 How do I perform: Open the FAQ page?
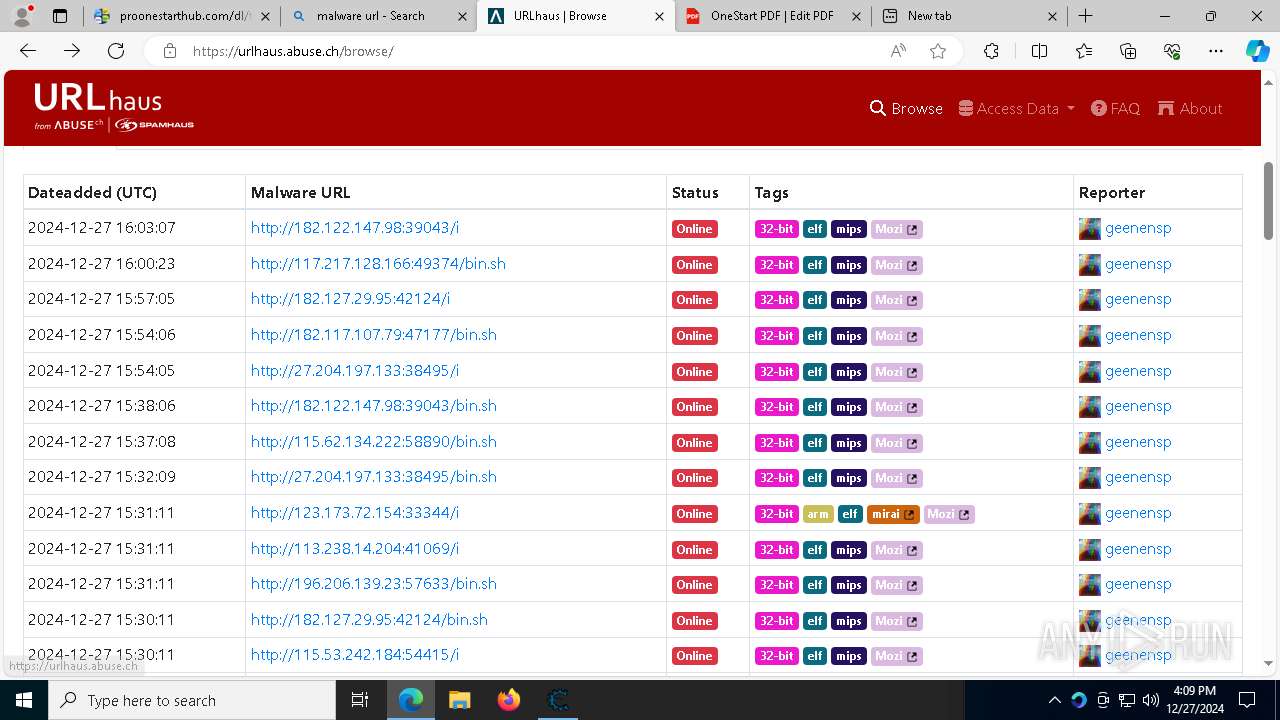pyautogui.click(x=1115, y=109)
